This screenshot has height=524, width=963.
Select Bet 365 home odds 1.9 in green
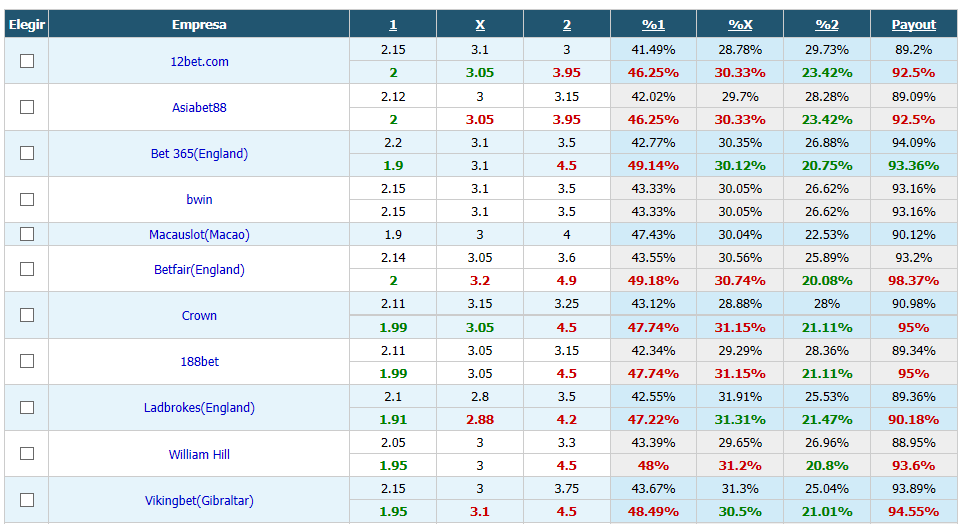(x=393, y=166)
